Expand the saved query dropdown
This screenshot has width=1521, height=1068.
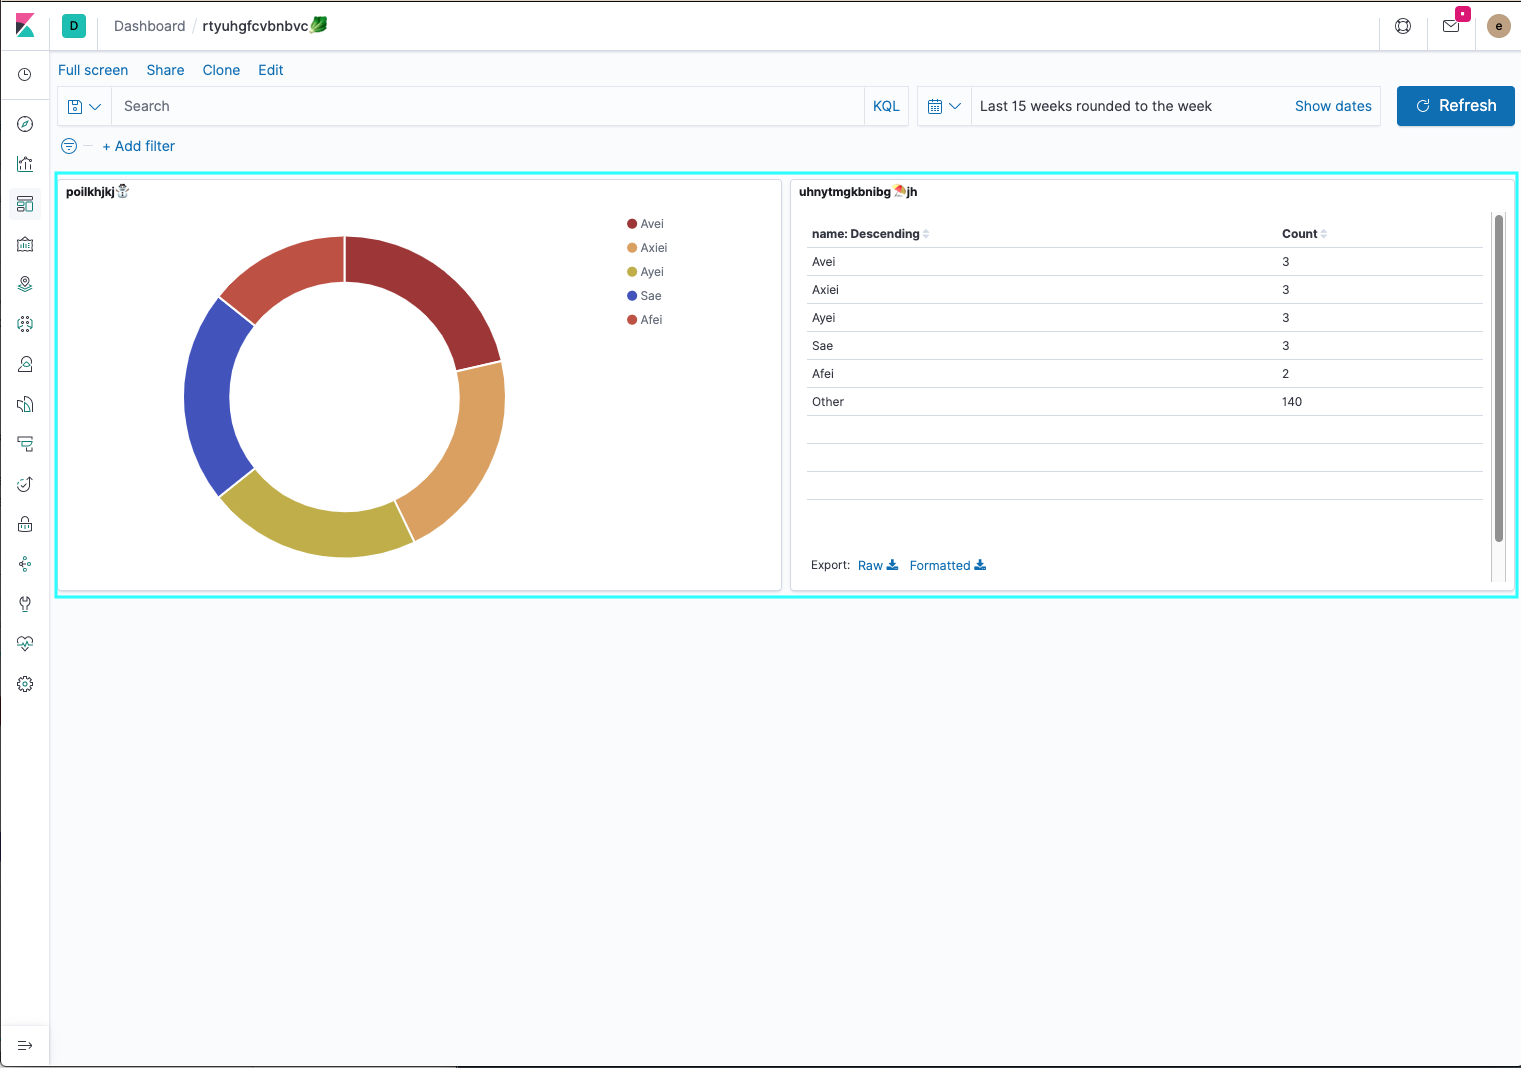[84, 106]
